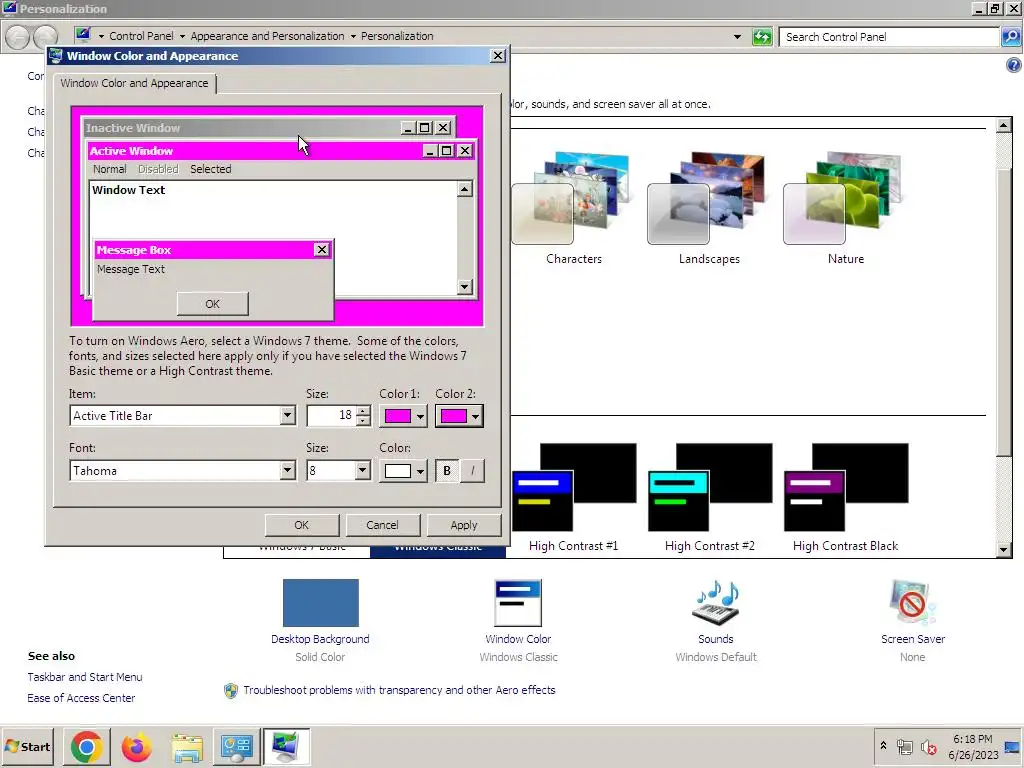Open File Explorer from the taskbar

point(187,746)
